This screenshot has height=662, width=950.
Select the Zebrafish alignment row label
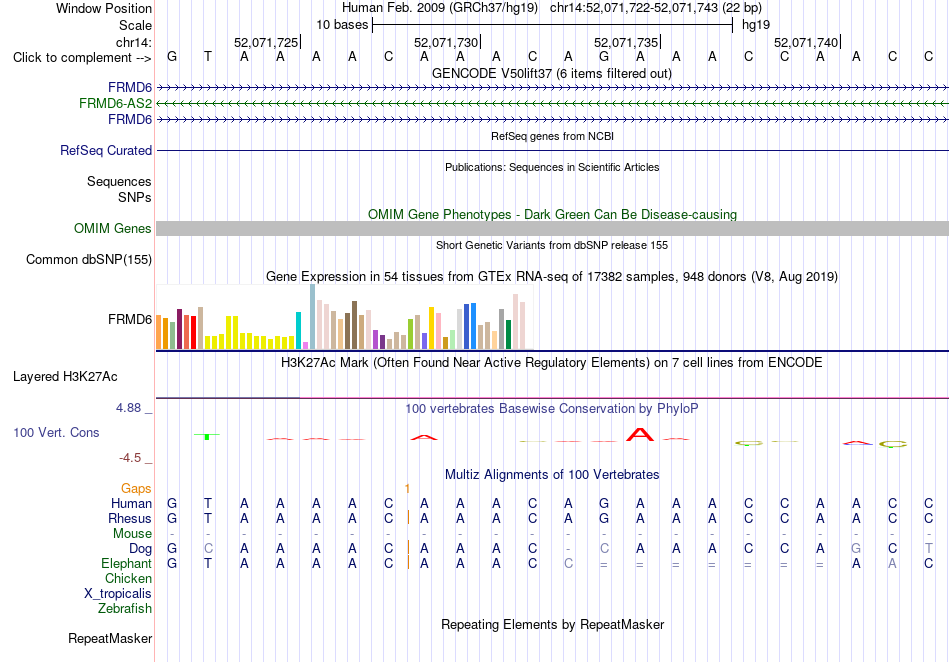pyautogui.click(x=125, y=609)
